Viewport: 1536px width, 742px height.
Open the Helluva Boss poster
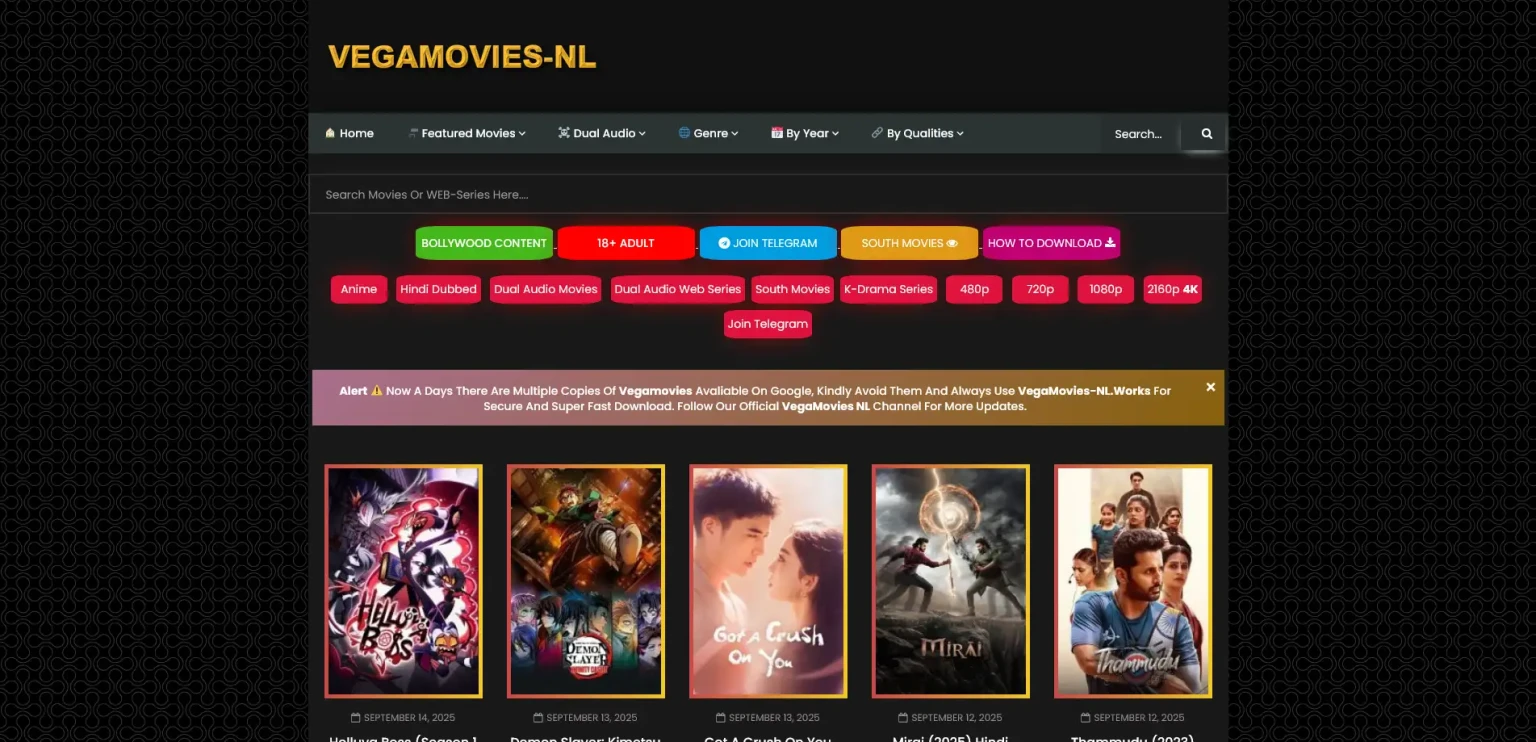pos(403,581)
